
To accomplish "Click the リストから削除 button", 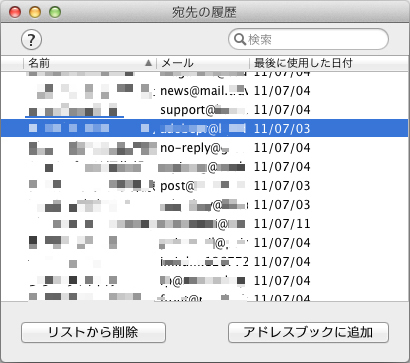I will click(93, 332).
